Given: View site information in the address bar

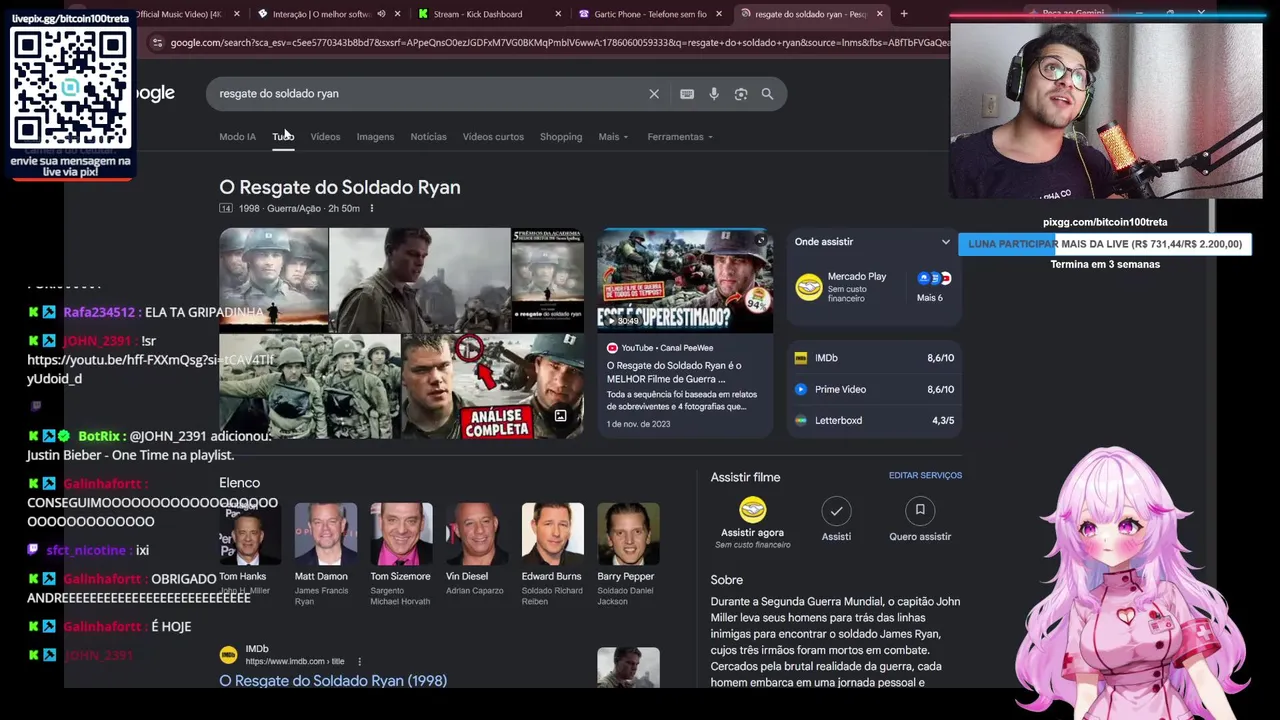Looking at the screenshot, I should [157, 43].
